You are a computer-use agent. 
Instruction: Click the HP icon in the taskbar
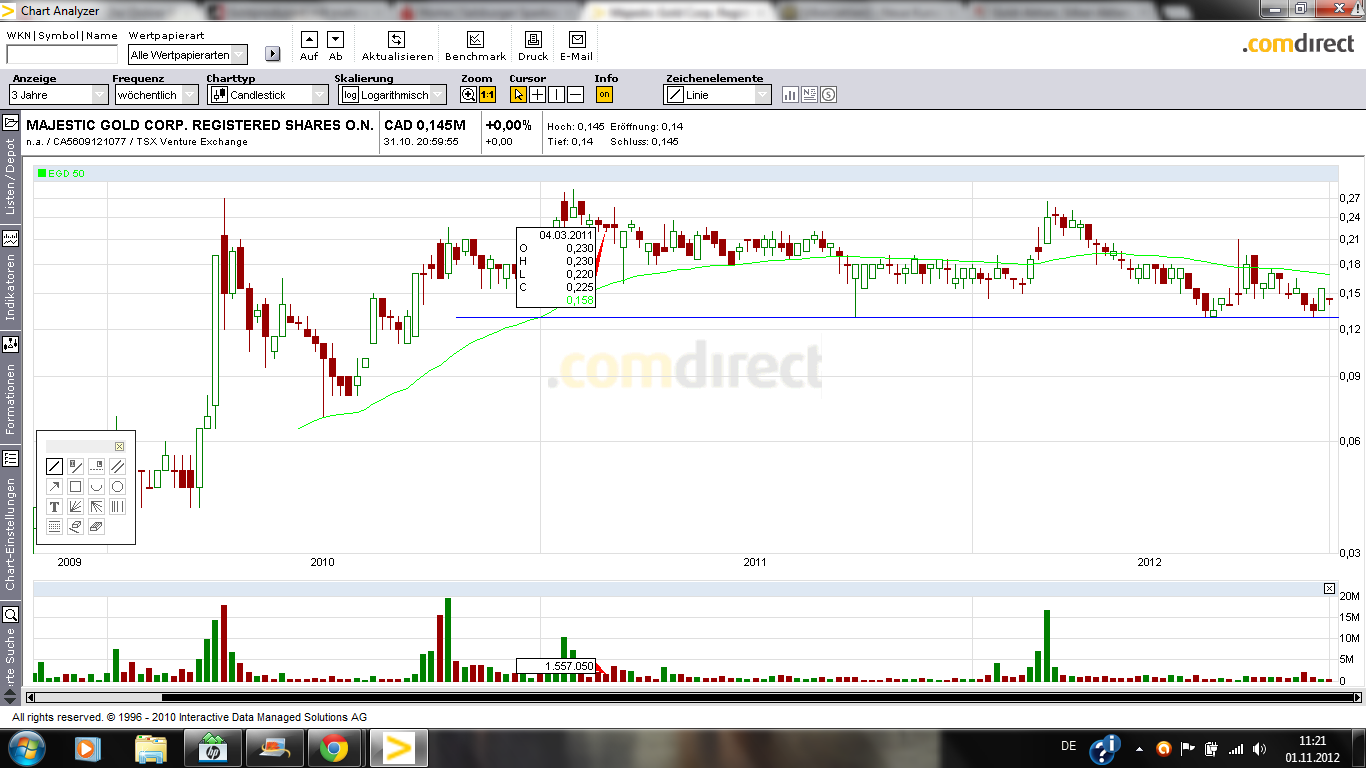(212, 748)
